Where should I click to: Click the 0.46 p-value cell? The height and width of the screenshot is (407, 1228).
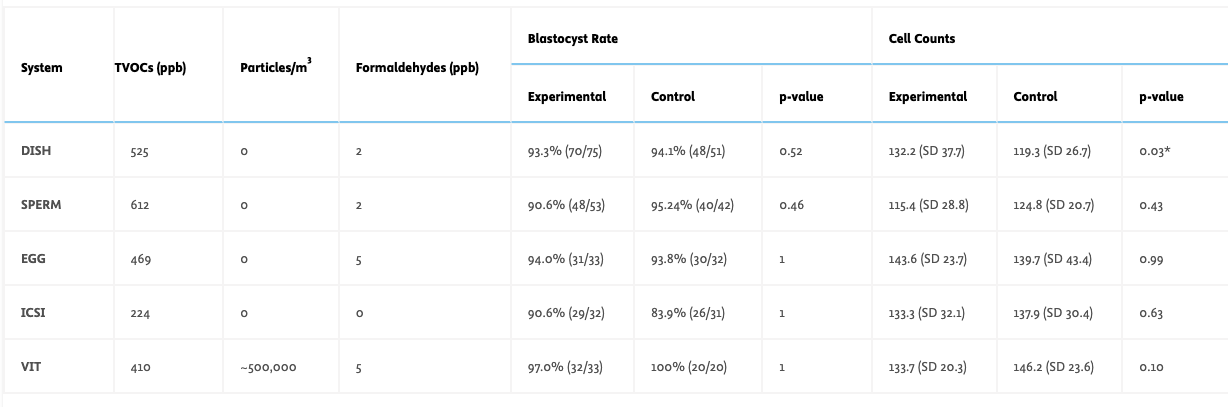tap(791, 205)
